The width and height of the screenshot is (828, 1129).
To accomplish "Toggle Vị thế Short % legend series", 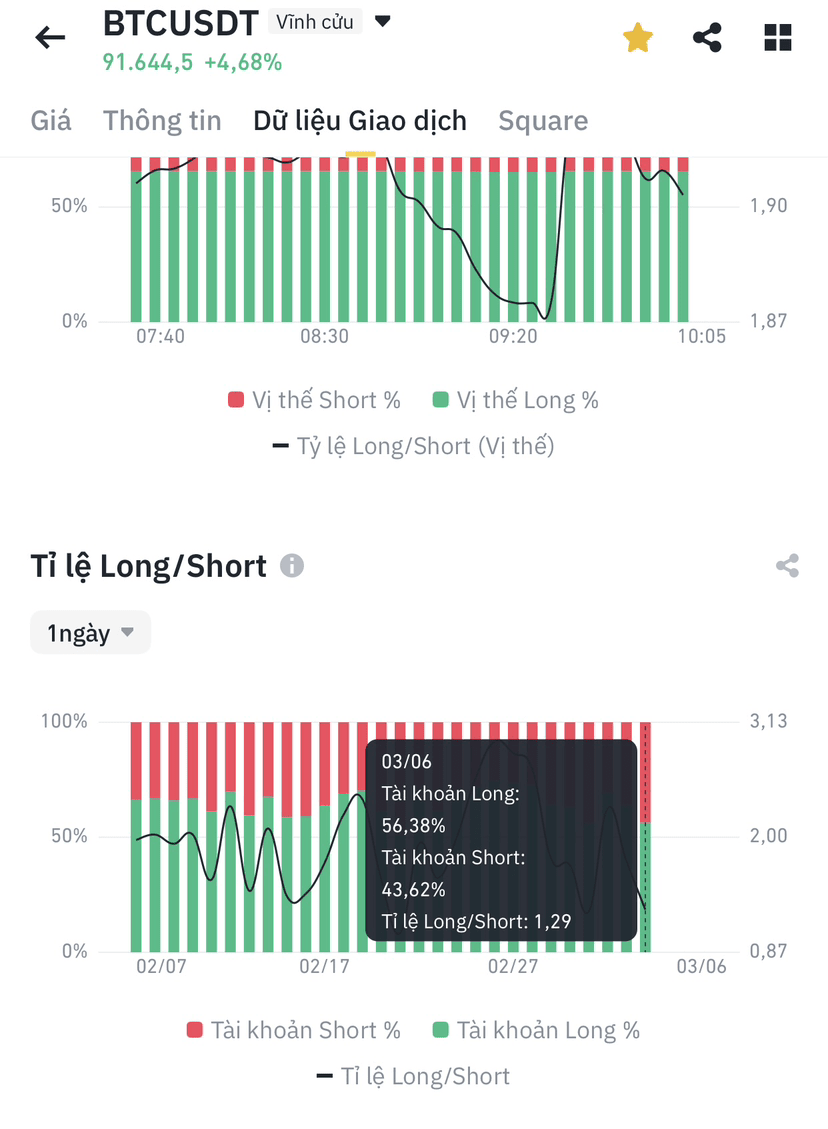I will (x=315, y=400).
